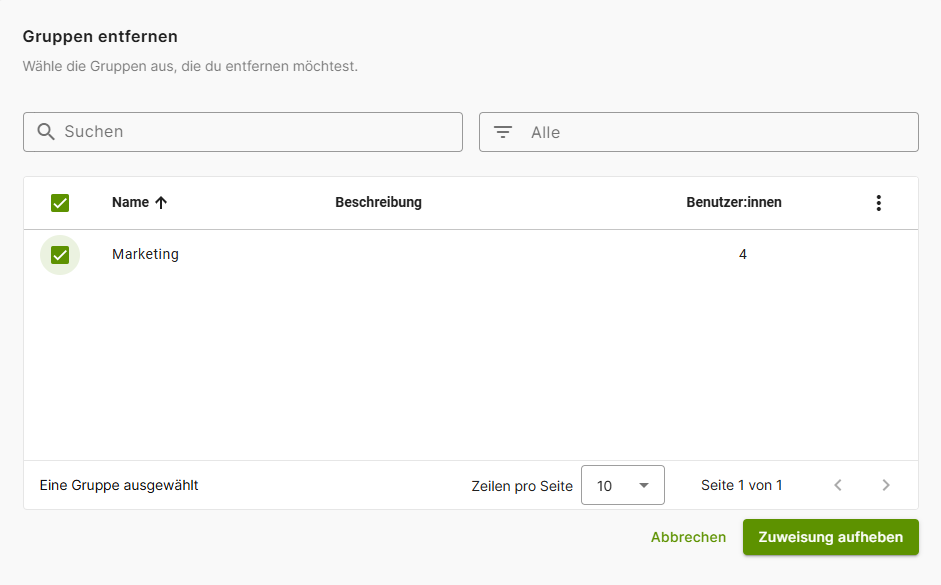Screen dimensions: 941x585
Task: Select the Marketing group name
Action: coord(145,254)
